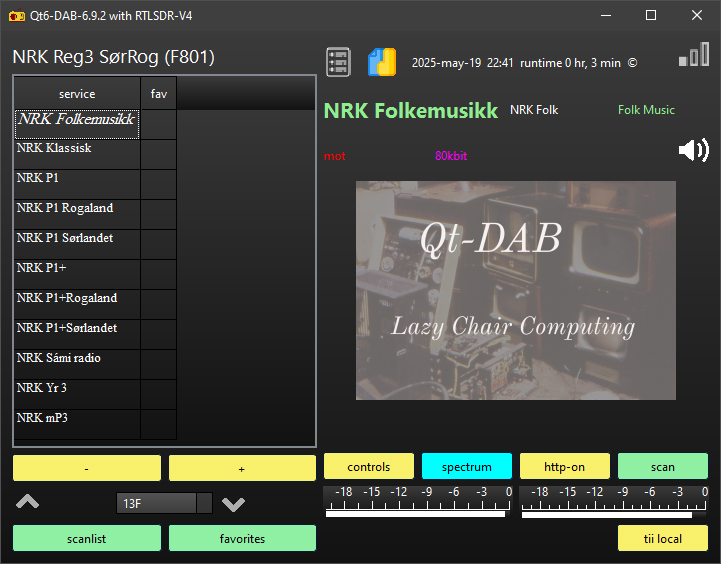Open the controls panel
This screenshot has width=721, height=564.
(369, 466)
